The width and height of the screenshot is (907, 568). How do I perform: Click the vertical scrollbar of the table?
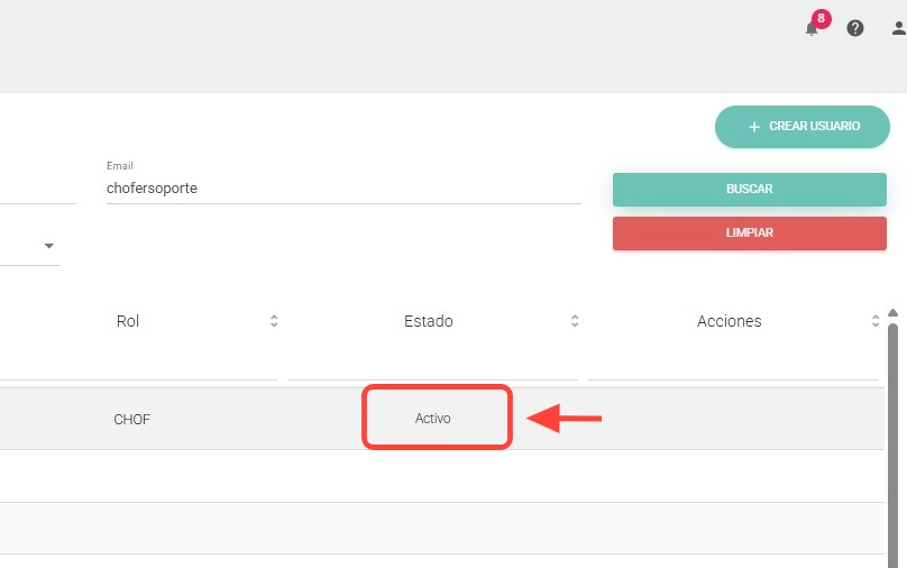point(892,440)
